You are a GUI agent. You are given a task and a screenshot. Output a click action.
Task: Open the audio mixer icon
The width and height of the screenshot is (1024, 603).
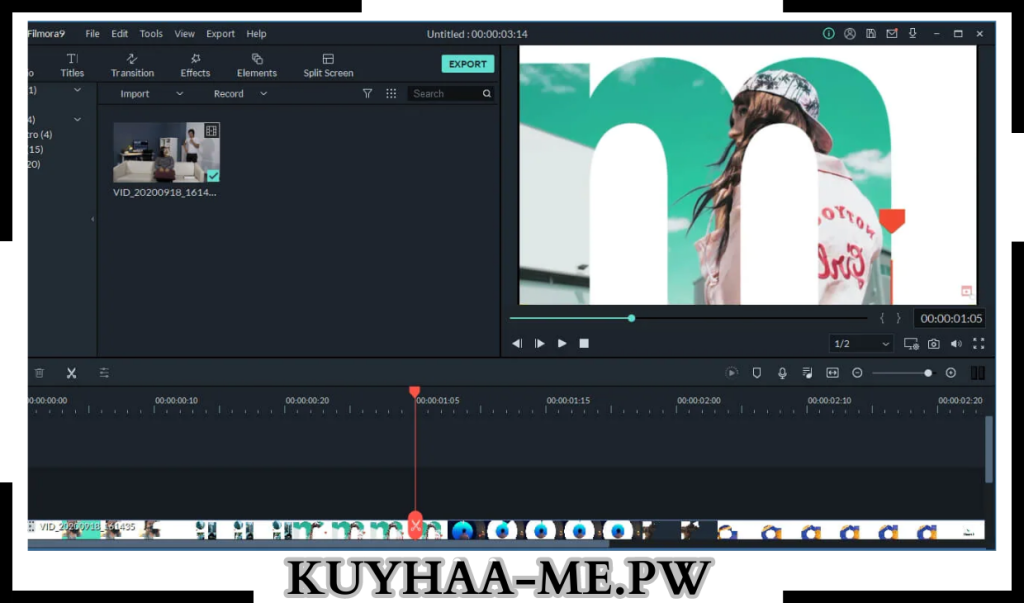pyautogui.click(x=807, y=373)
